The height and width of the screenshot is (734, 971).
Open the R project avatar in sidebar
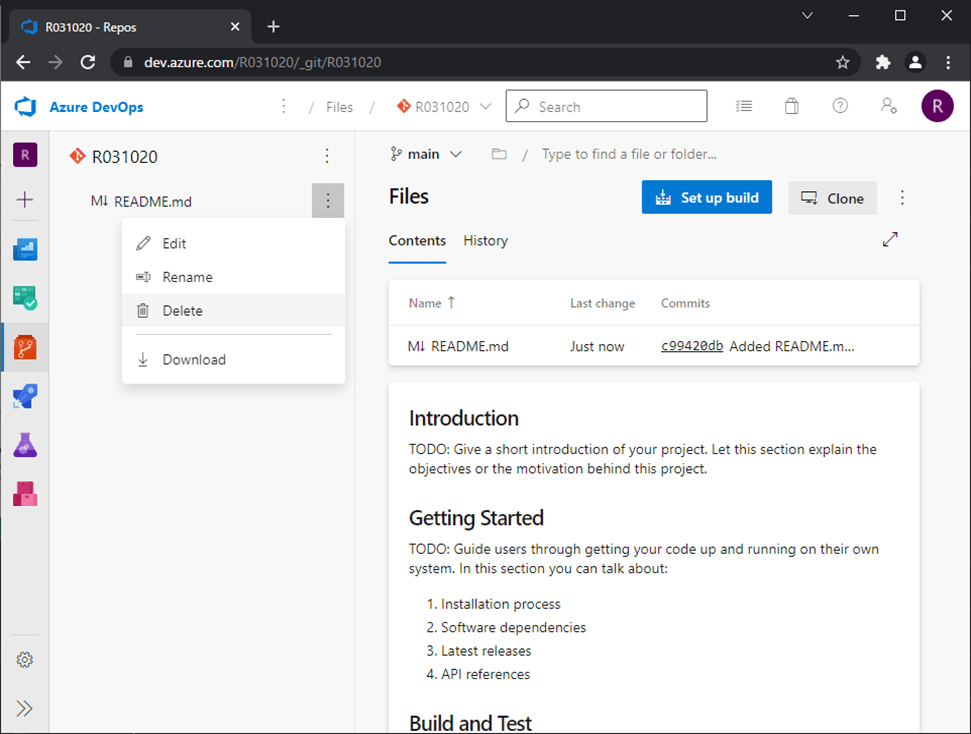point(25,155)
